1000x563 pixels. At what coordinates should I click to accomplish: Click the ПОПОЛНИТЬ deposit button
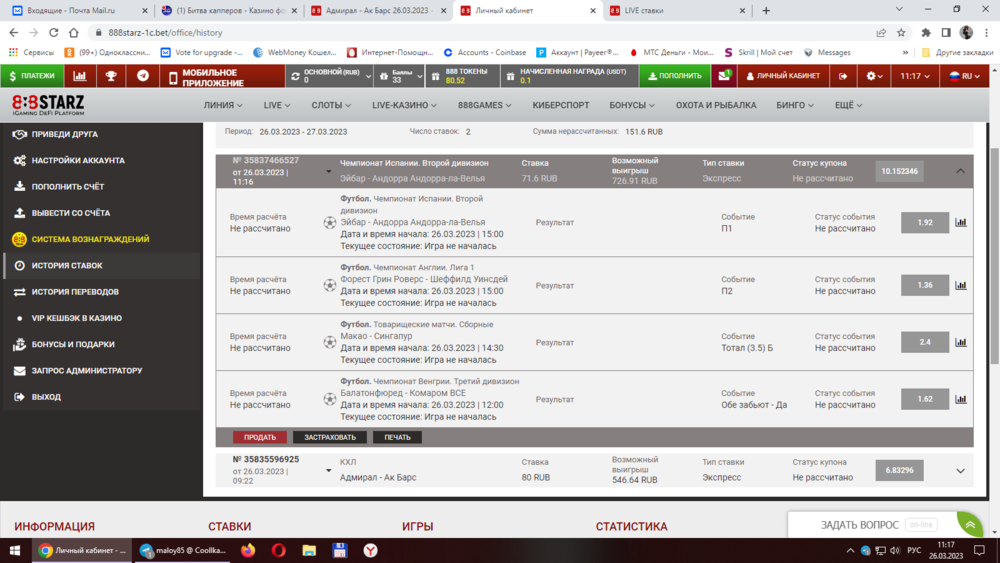tap(675, 76)
